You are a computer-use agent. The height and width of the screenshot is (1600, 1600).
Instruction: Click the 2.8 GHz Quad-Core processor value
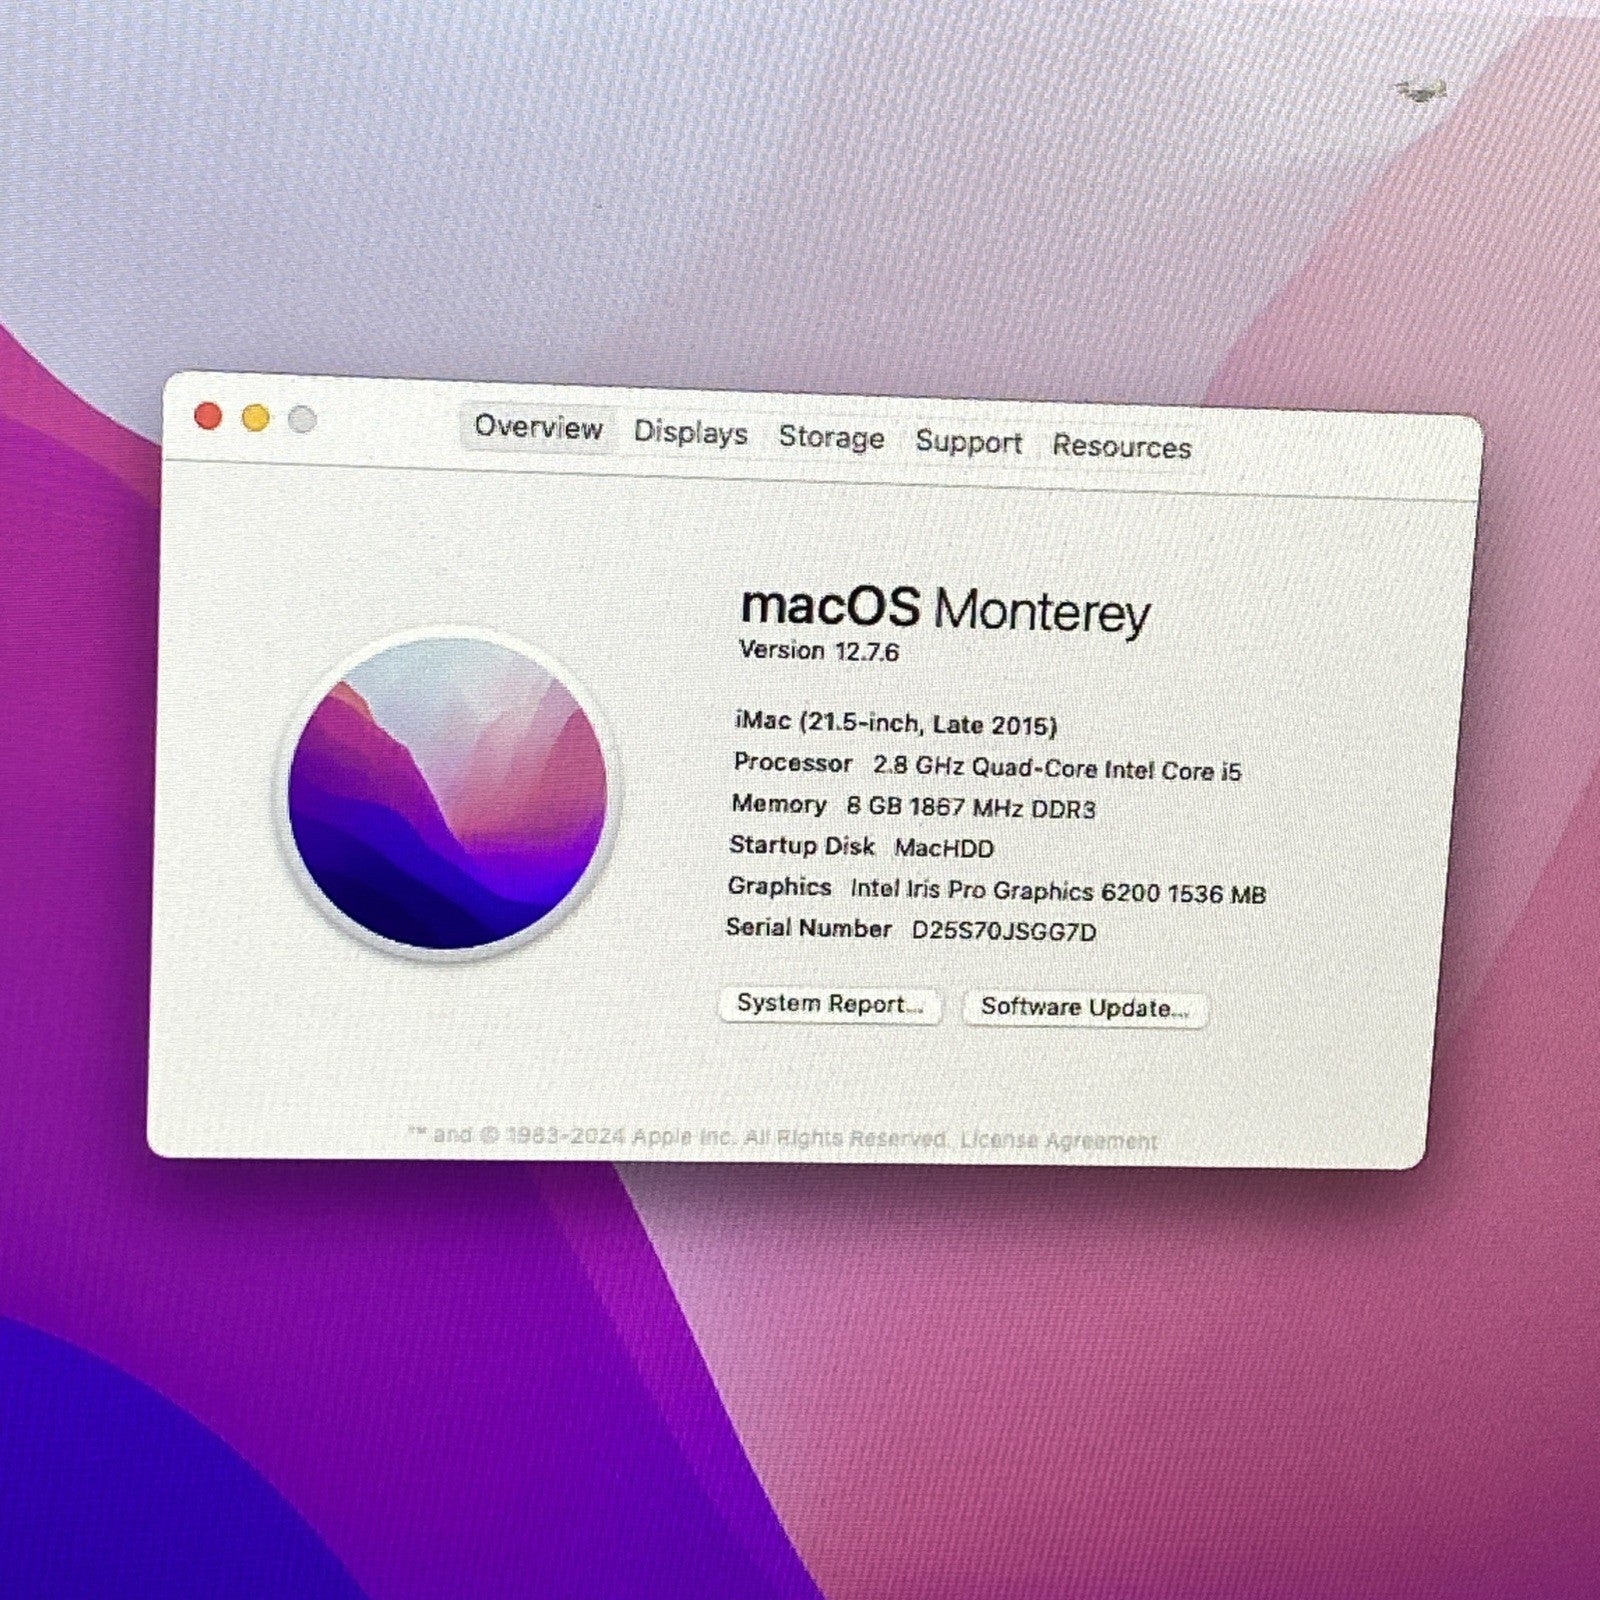point(1056,769)
